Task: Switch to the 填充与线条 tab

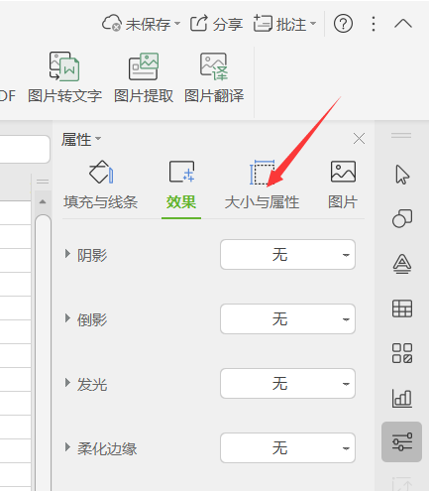Action: click(x=101, y=185)
